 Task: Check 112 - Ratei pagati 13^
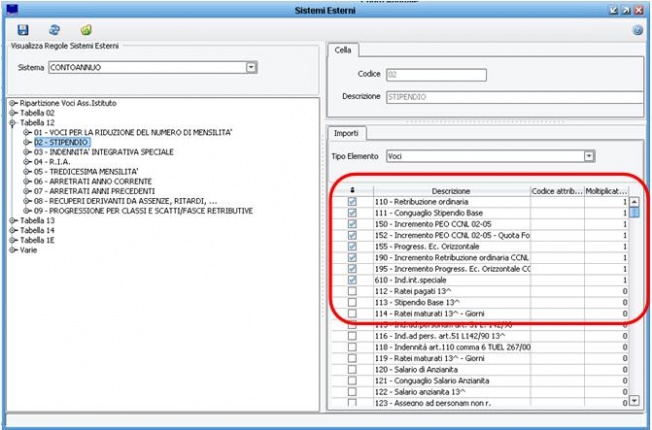352,291
